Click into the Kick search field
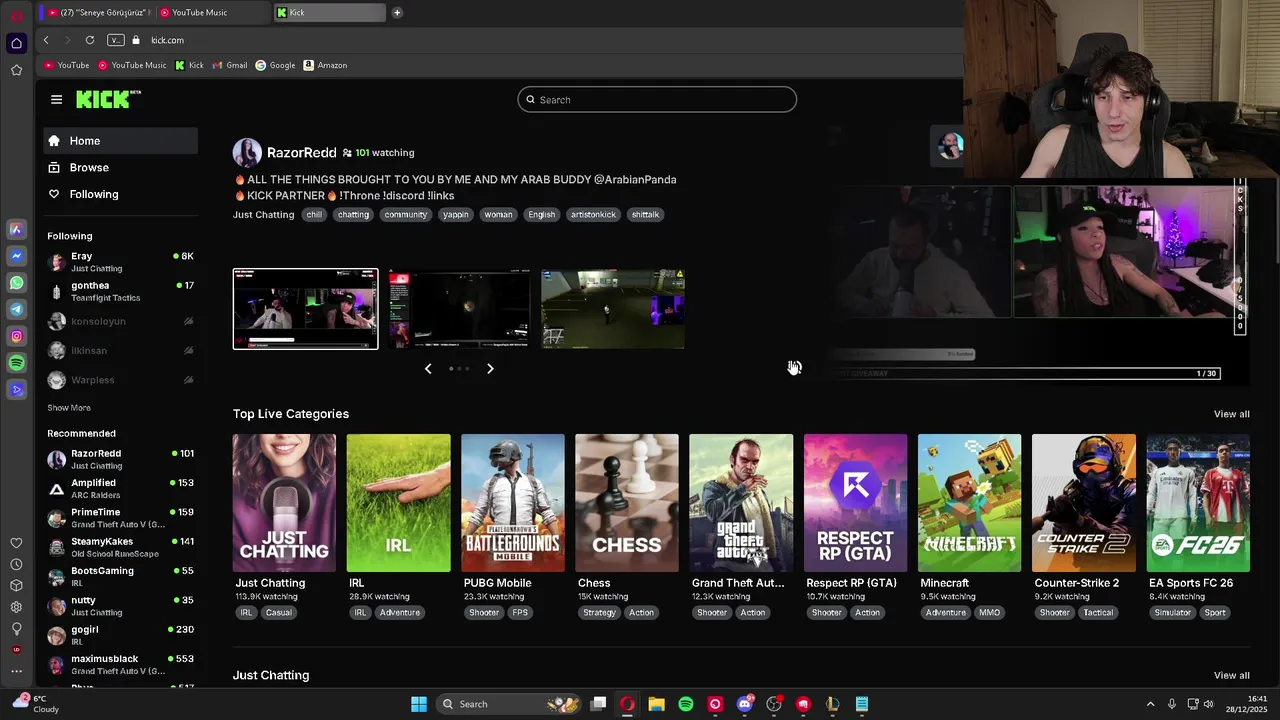Image resolution: width=1280 pixels, height=720 pixels. click(x=657, y=100)
